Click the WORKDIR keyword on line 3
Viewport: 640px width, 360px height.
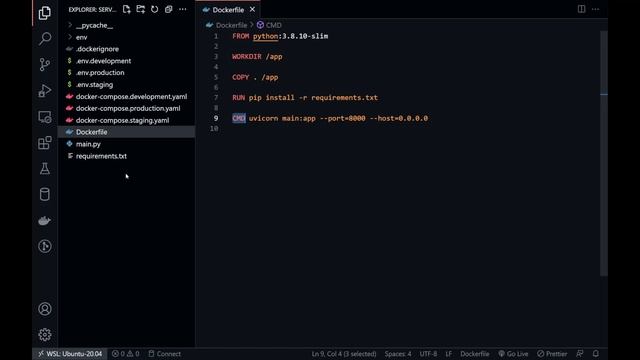coord(247,56)
